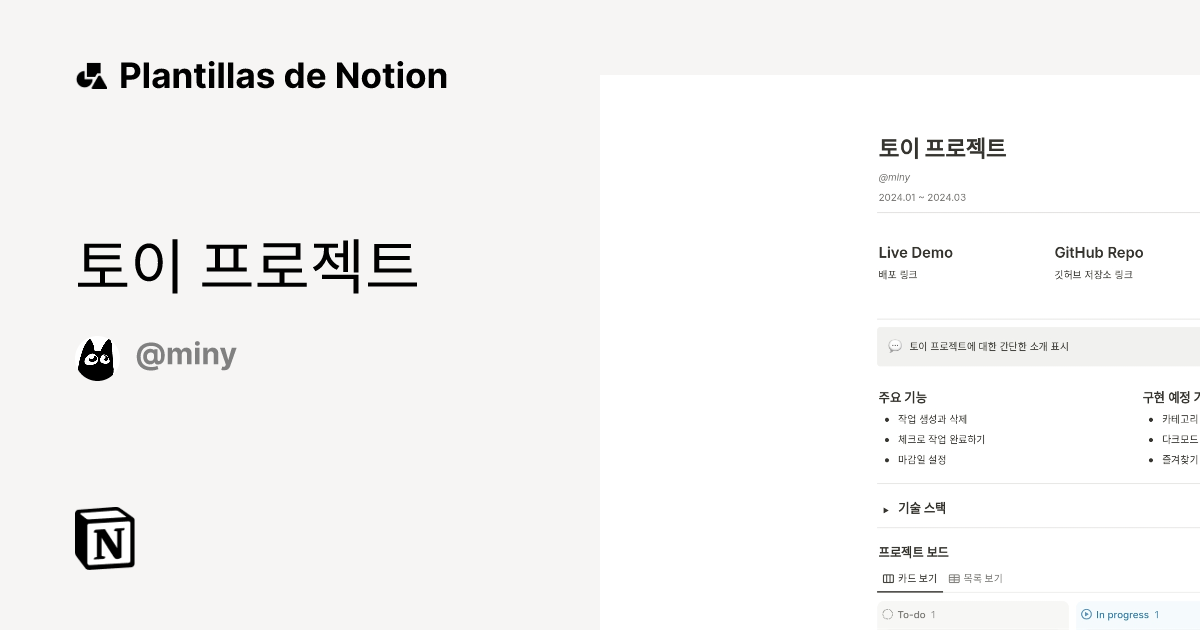Click the board view icon beside 카드 보기
Screen dimensions: 1200x630
[888, 578]
